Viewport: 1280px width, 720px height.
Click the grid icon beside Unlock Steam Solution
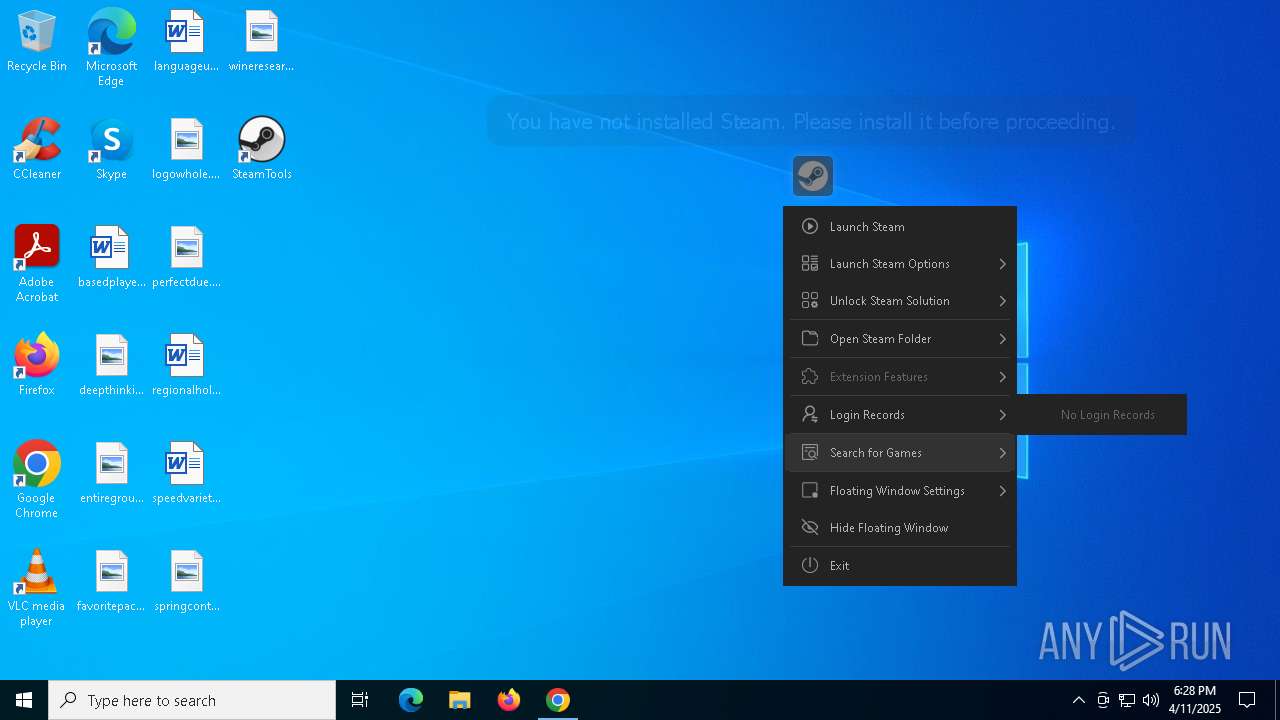810,301
